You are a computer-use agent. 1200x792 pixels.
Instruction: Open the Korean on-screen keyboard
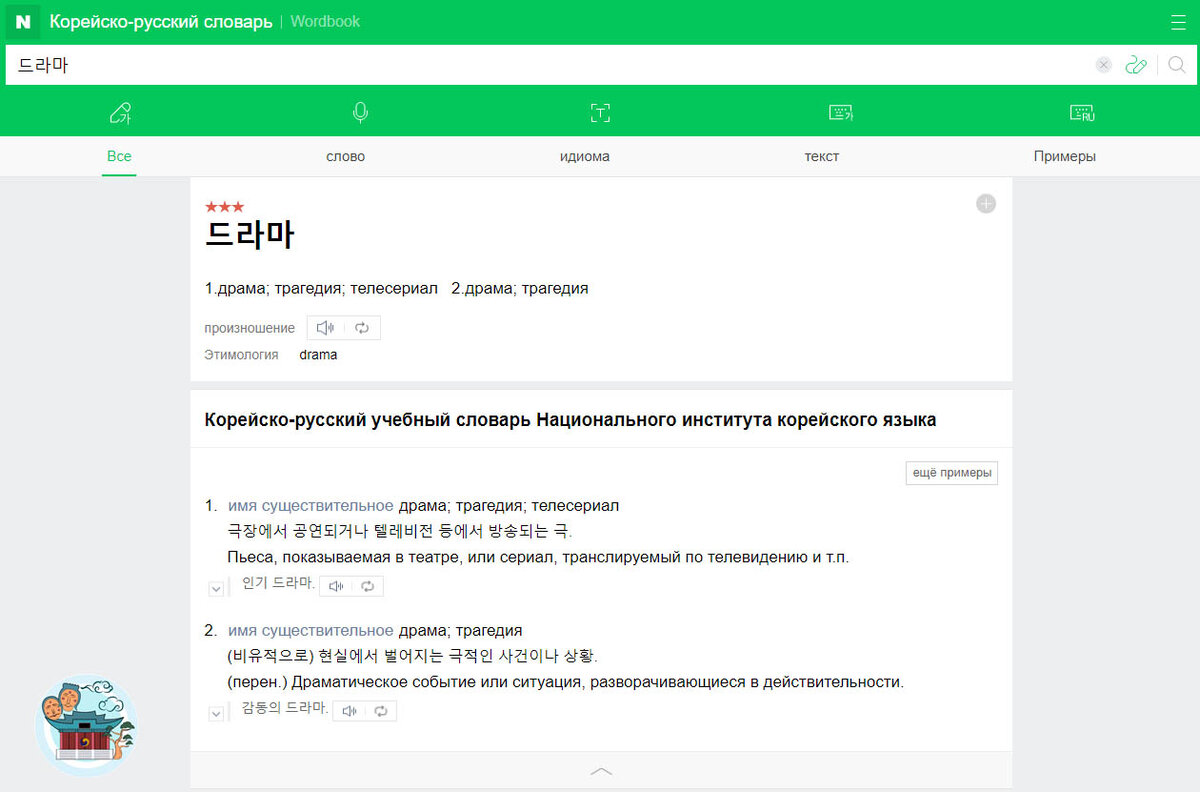coord(840,113)
